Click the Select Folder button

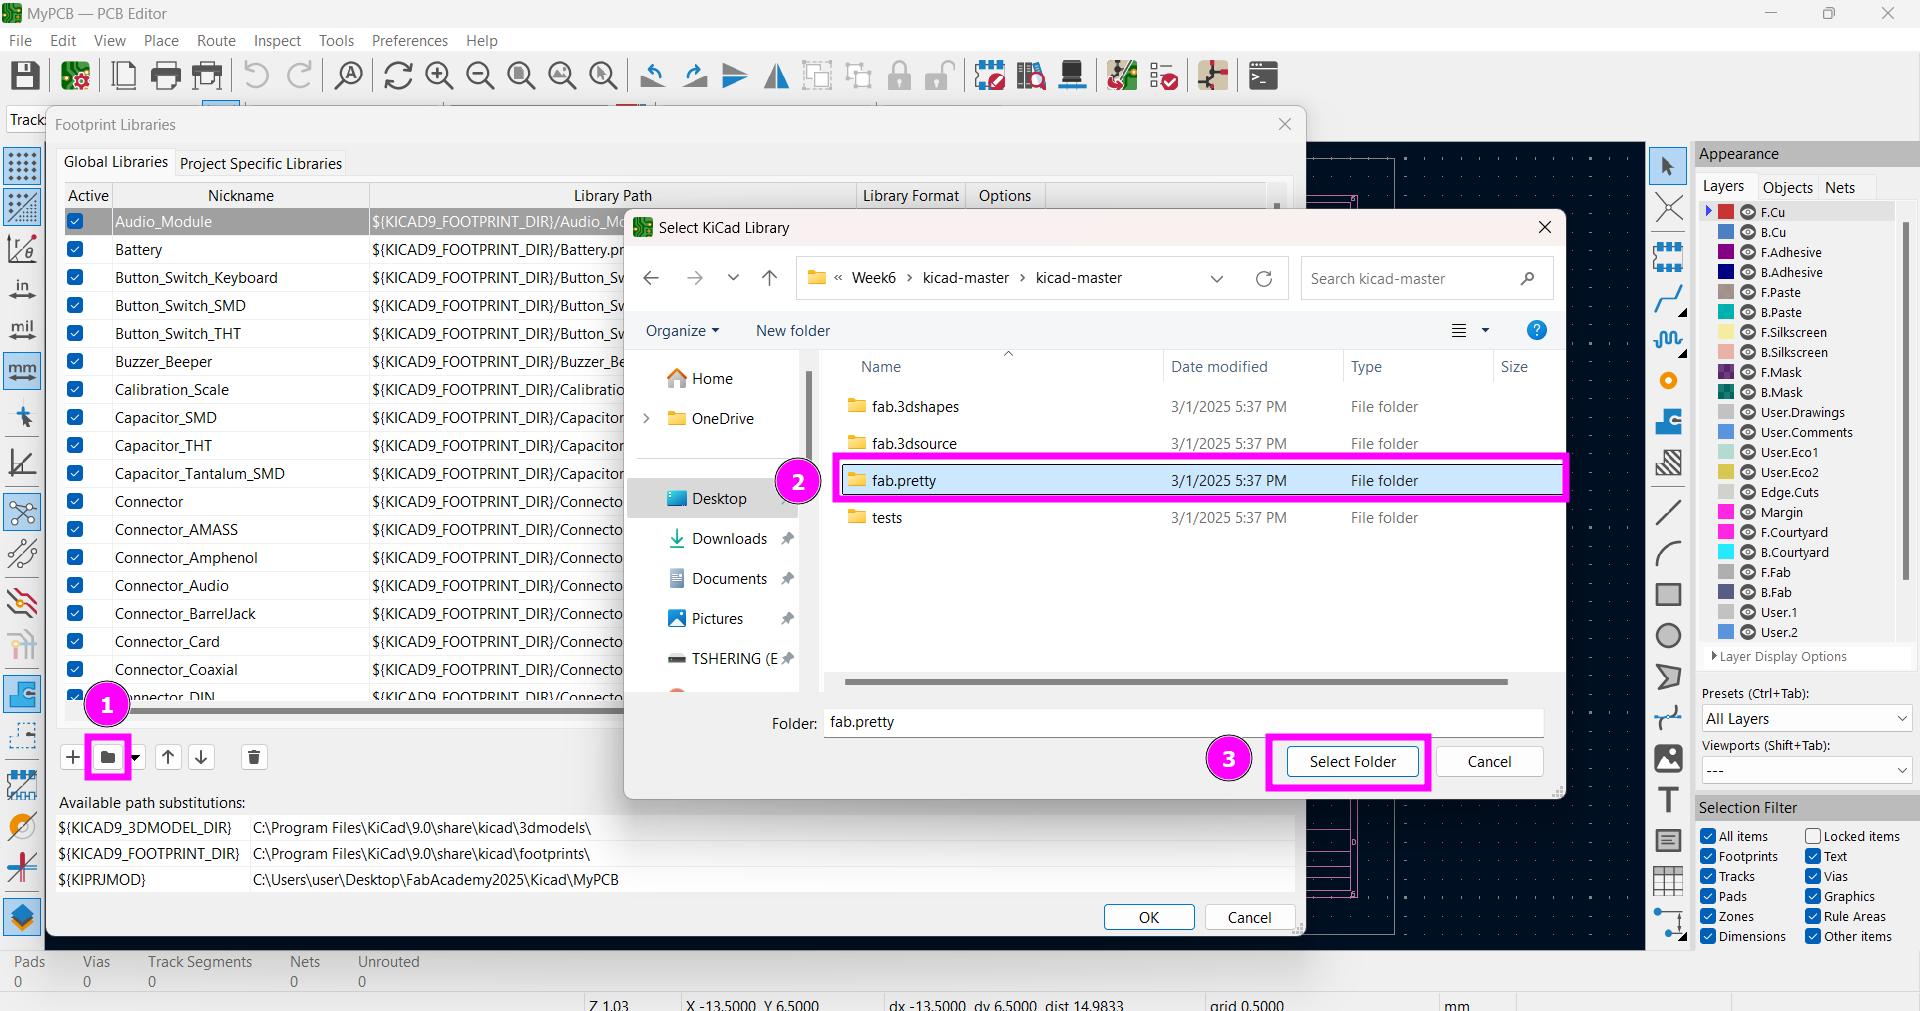coord(1352,762)
